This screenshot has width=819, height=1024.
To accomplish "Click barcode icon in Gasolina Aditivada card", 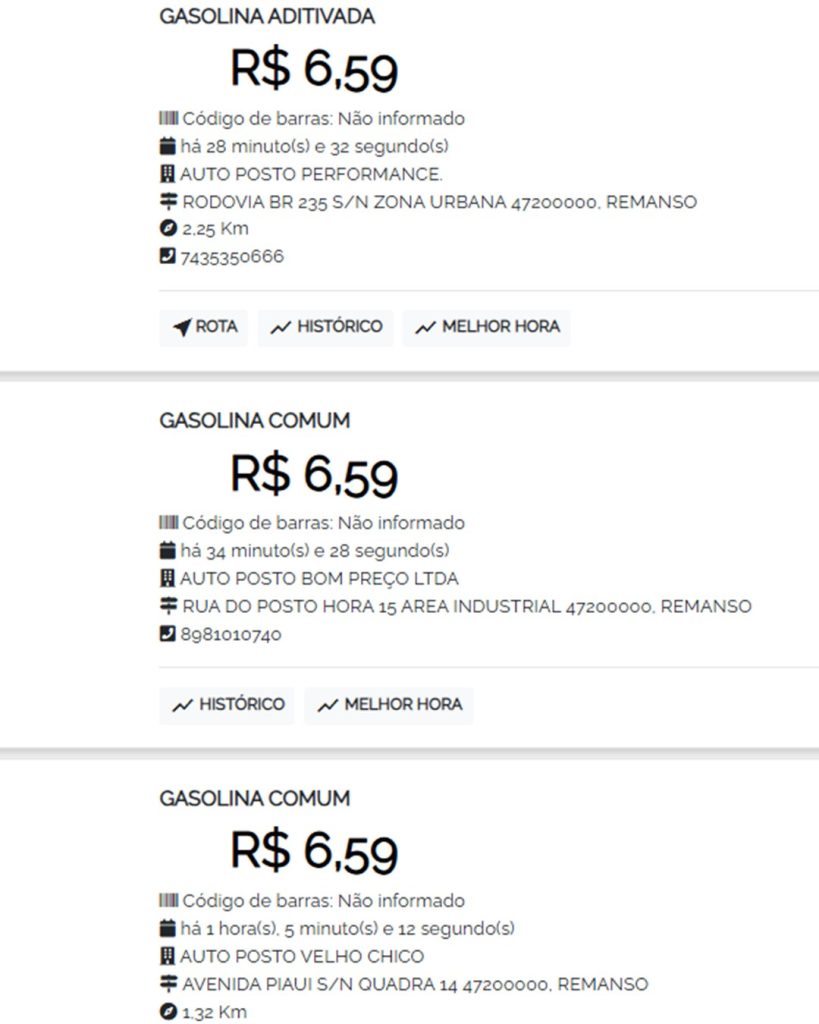I will [x=168, y=119].
